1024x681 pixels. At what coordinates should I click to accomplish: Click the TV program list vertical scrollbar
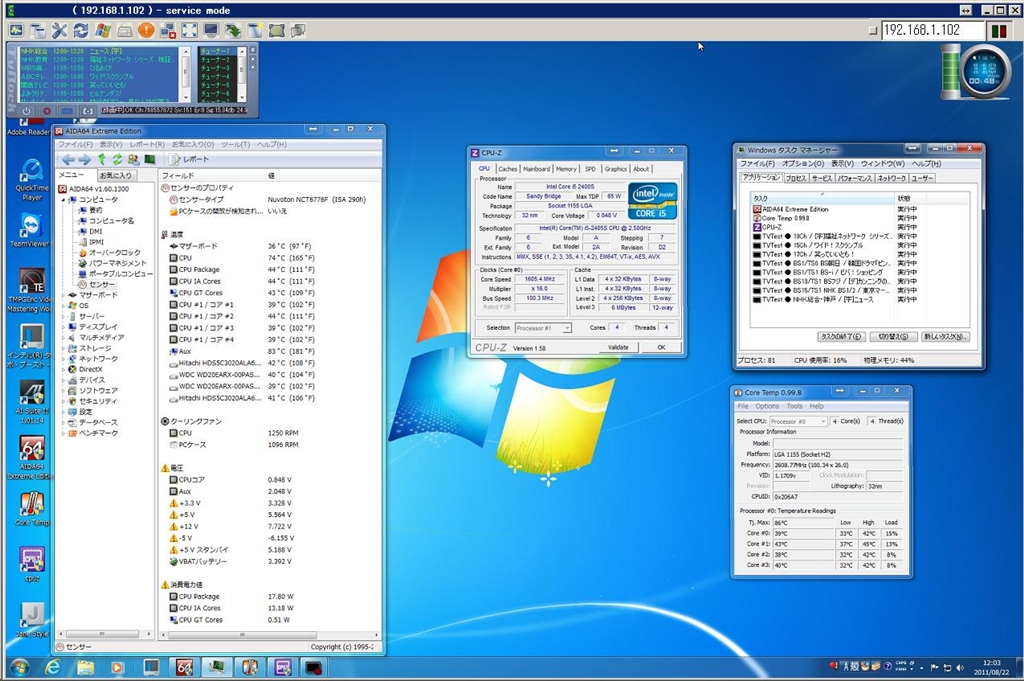(185, 74)
